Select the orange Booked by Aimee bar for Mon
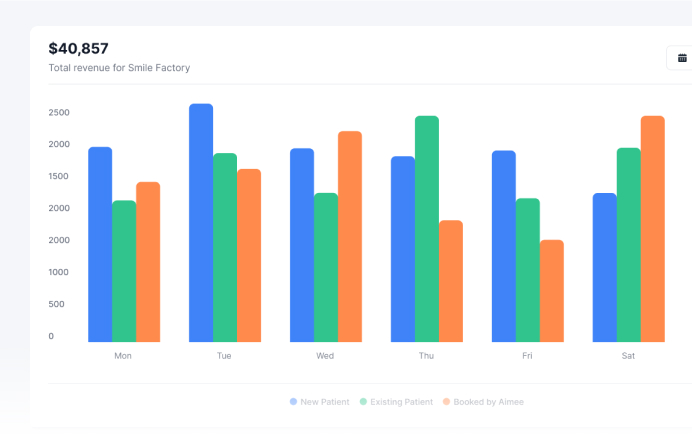The height and width of the screenshot is (441, 692). (x=148, y=262)
